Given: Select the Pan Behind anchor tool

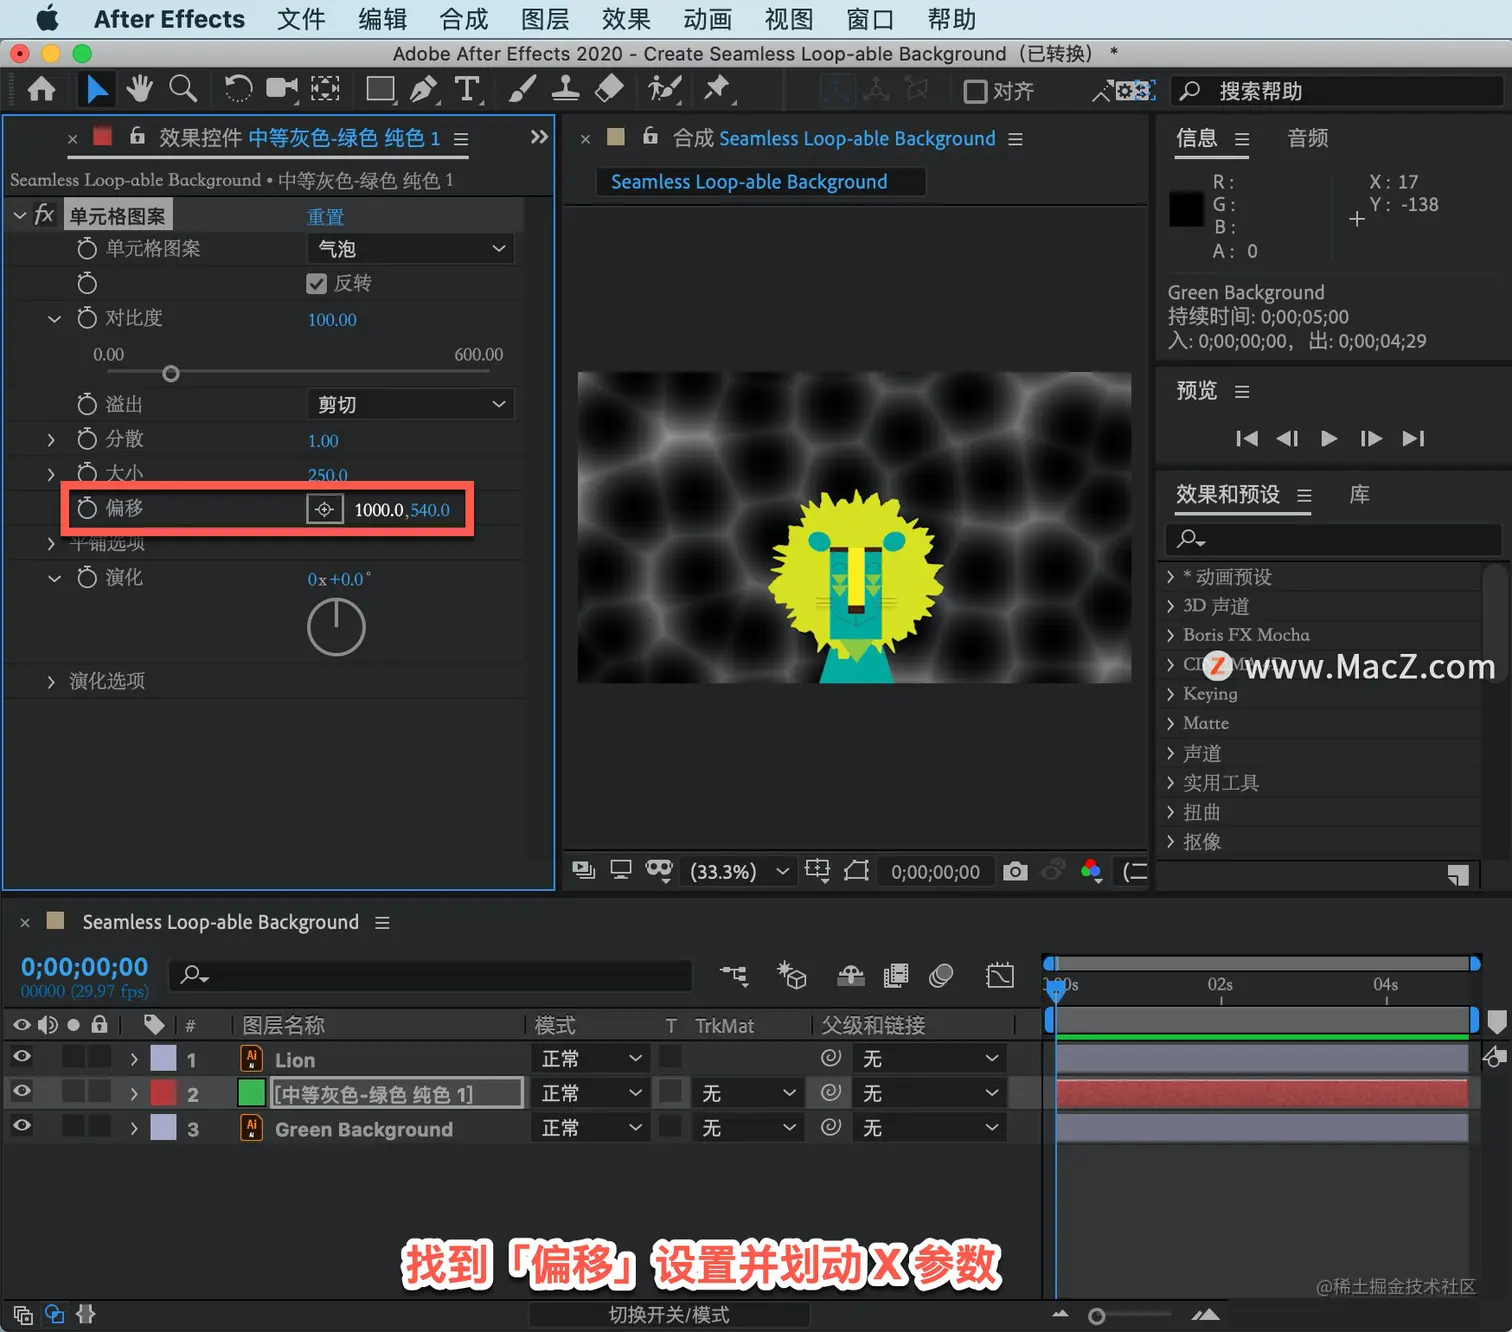Looking at the screenshot, I should [x=325, y=90].
